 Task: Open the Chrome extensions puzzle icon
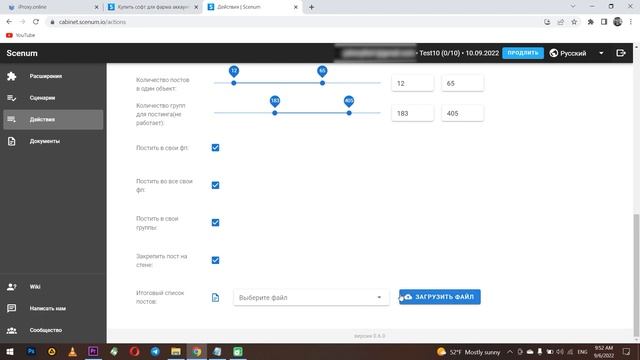pyautogui.click(x=590, y=22)
